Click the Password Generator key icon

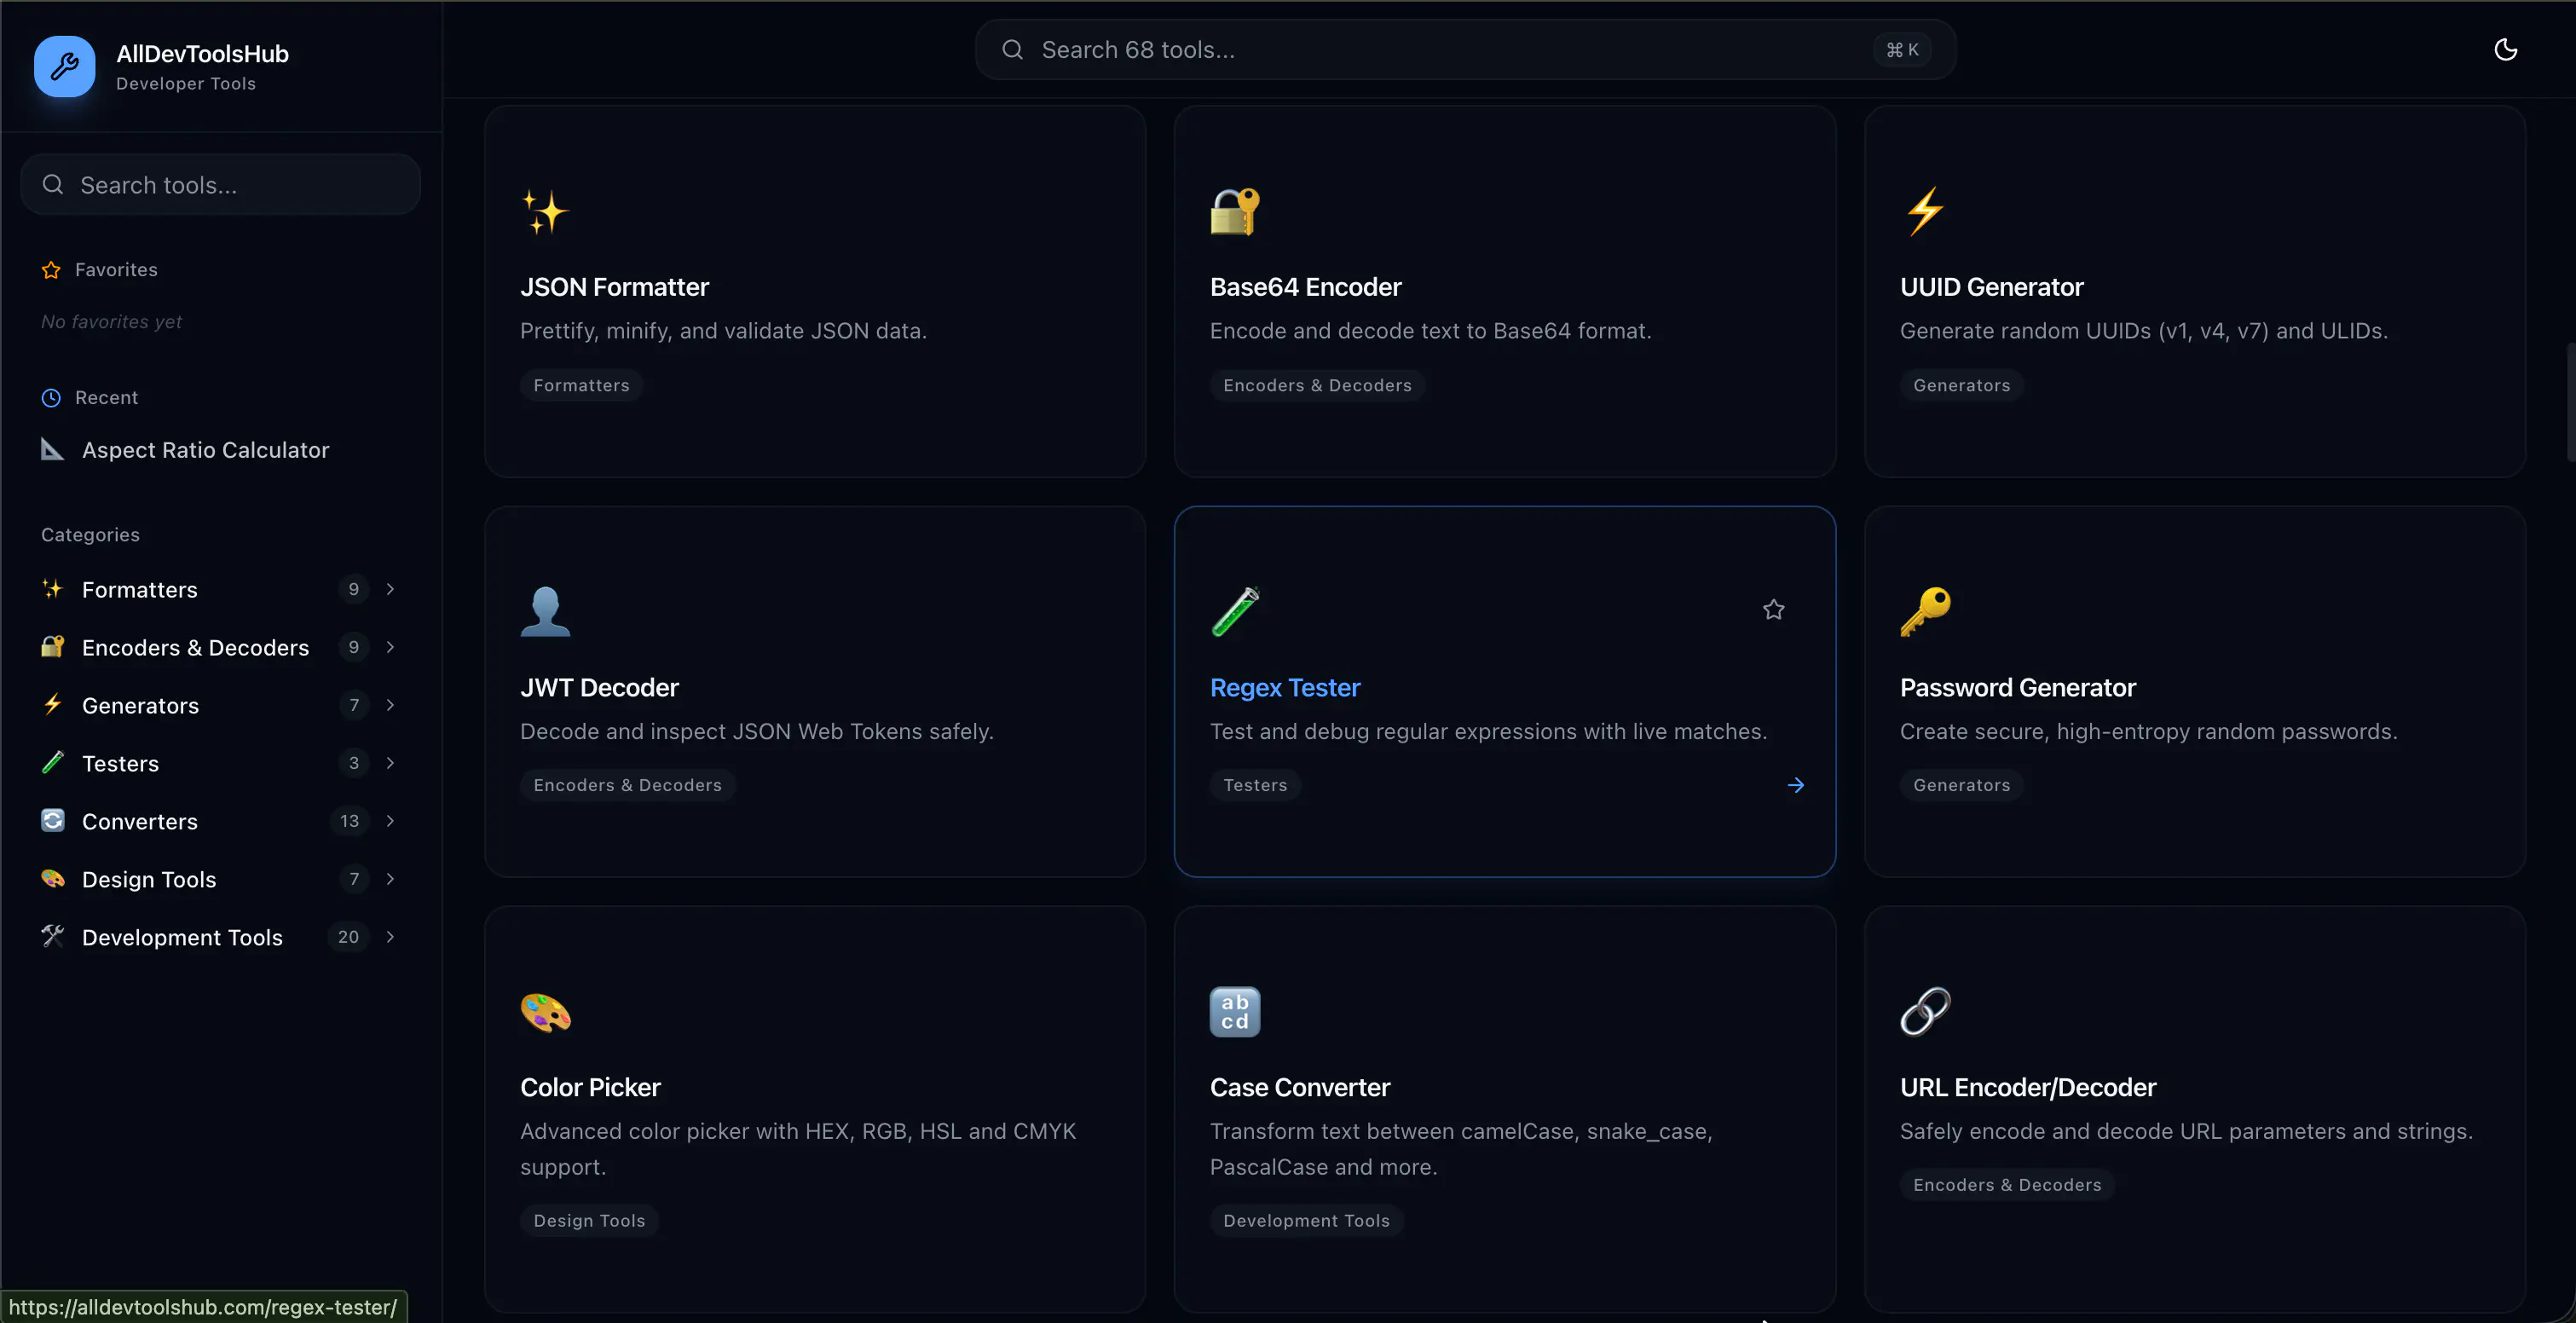point(1926,612)
